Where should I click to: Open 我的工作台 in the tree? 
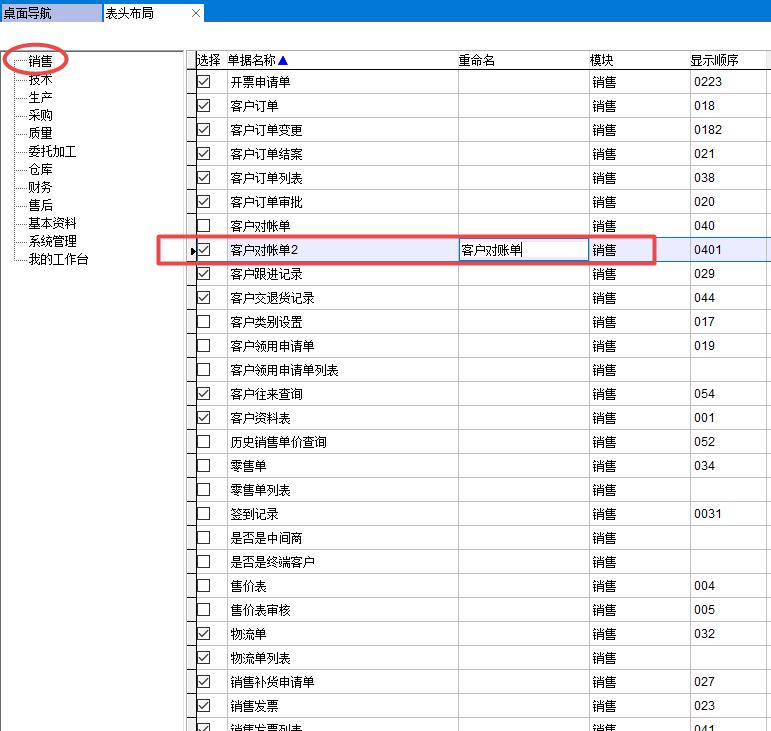(x=58, y=259)
